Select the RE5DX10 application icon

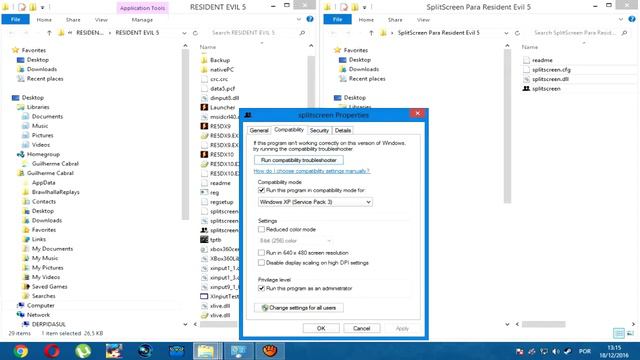coord(204,154)
